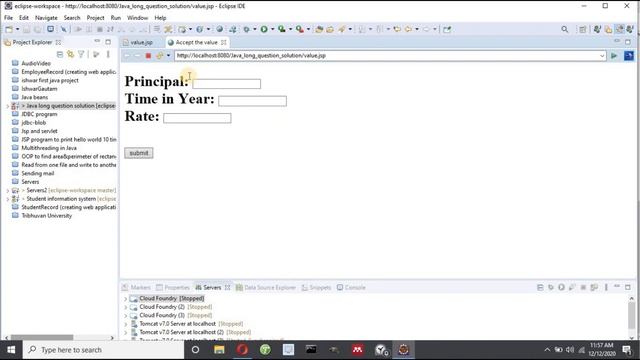
Task: Click the submit button
Action: [x=139, y=153]
